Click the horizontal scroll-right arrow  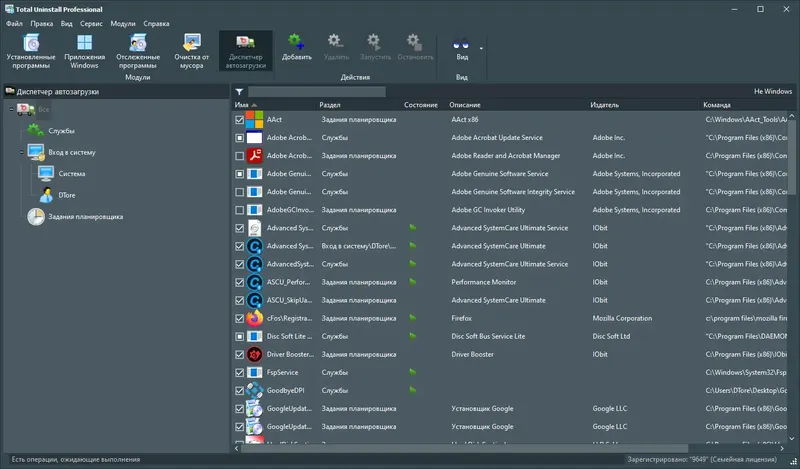pos(782,448)
